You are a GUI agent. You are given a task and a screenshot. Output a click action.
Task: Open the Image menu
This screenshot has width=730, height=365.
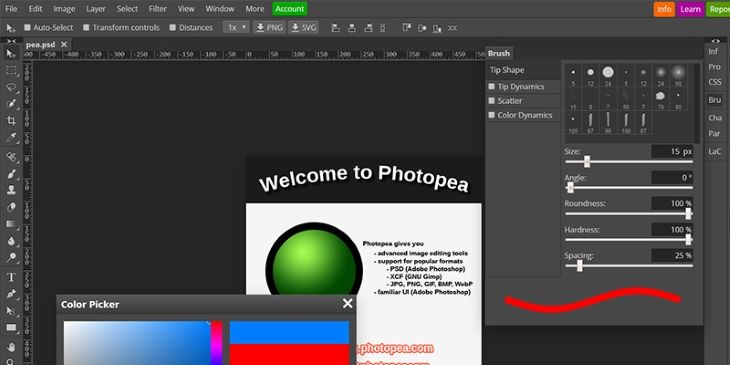pos(64,9)
